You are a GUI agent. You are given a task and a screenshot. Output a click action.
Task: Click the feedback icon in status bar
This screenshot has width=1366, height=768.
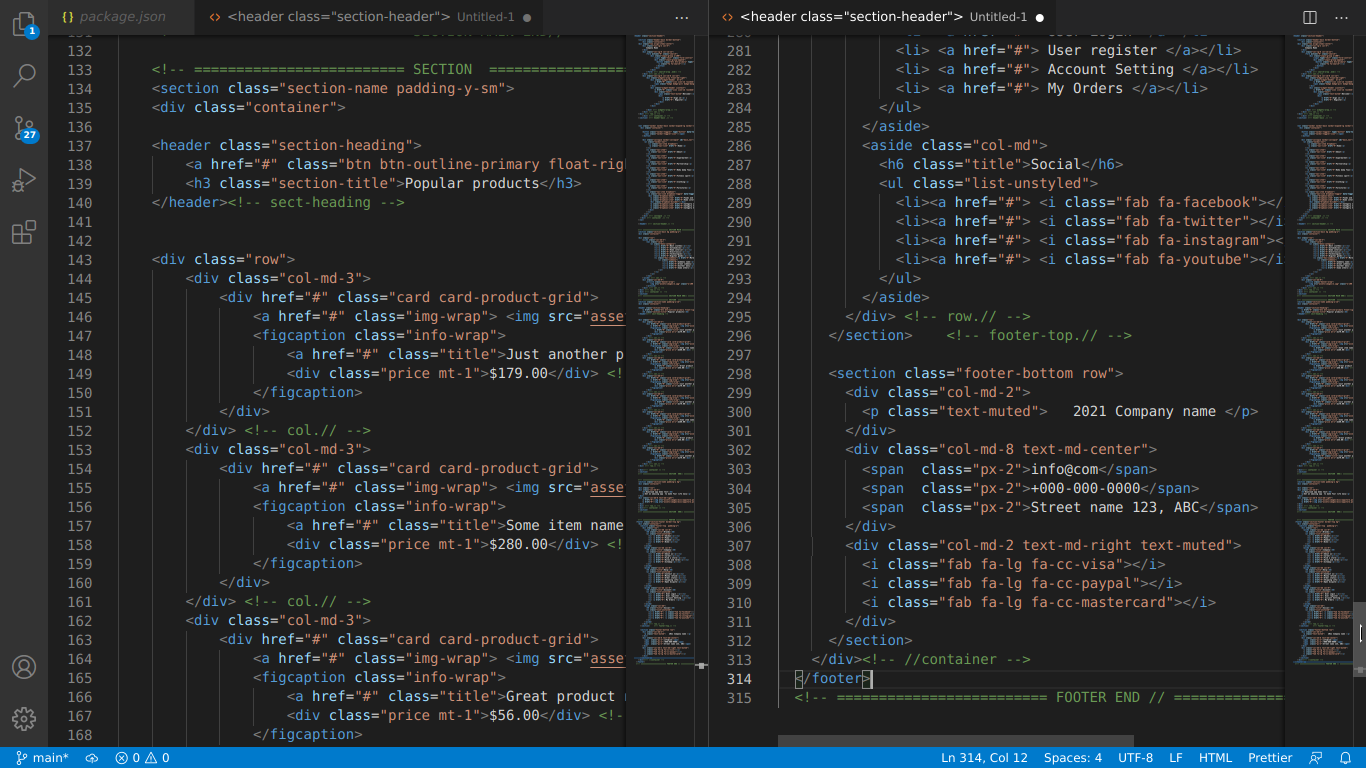1316,758
